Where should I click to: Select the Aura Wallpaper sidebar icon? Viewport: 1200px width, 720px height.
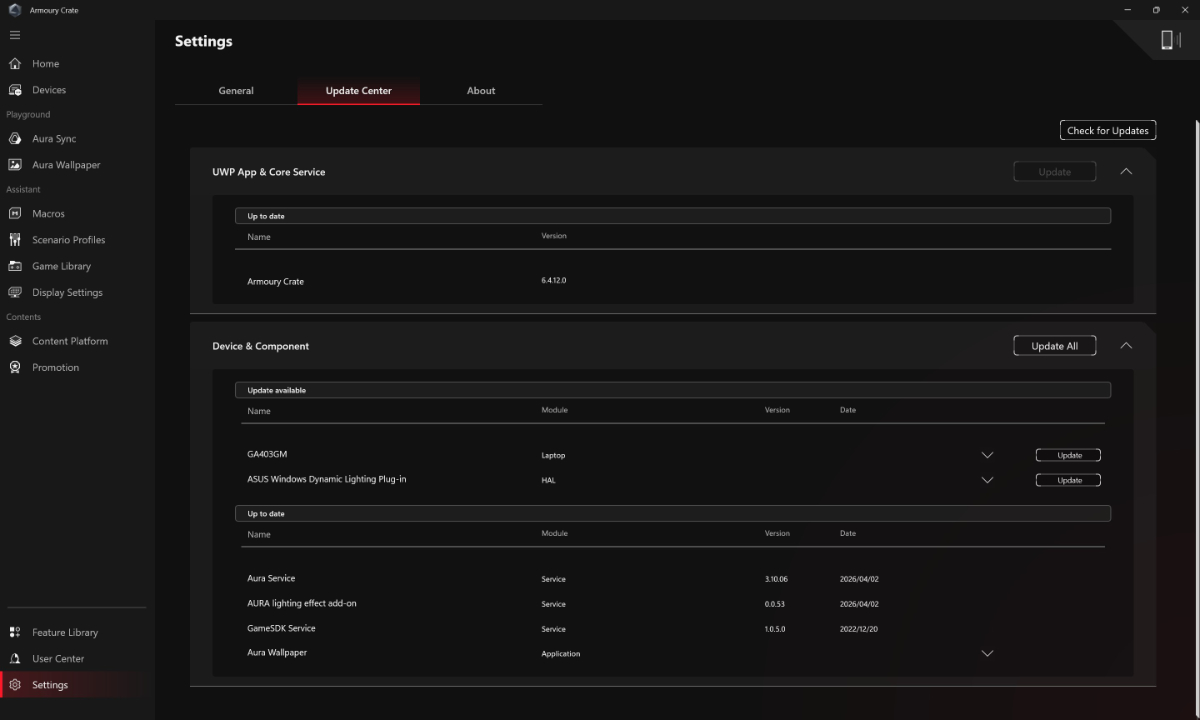pos(15,165)
